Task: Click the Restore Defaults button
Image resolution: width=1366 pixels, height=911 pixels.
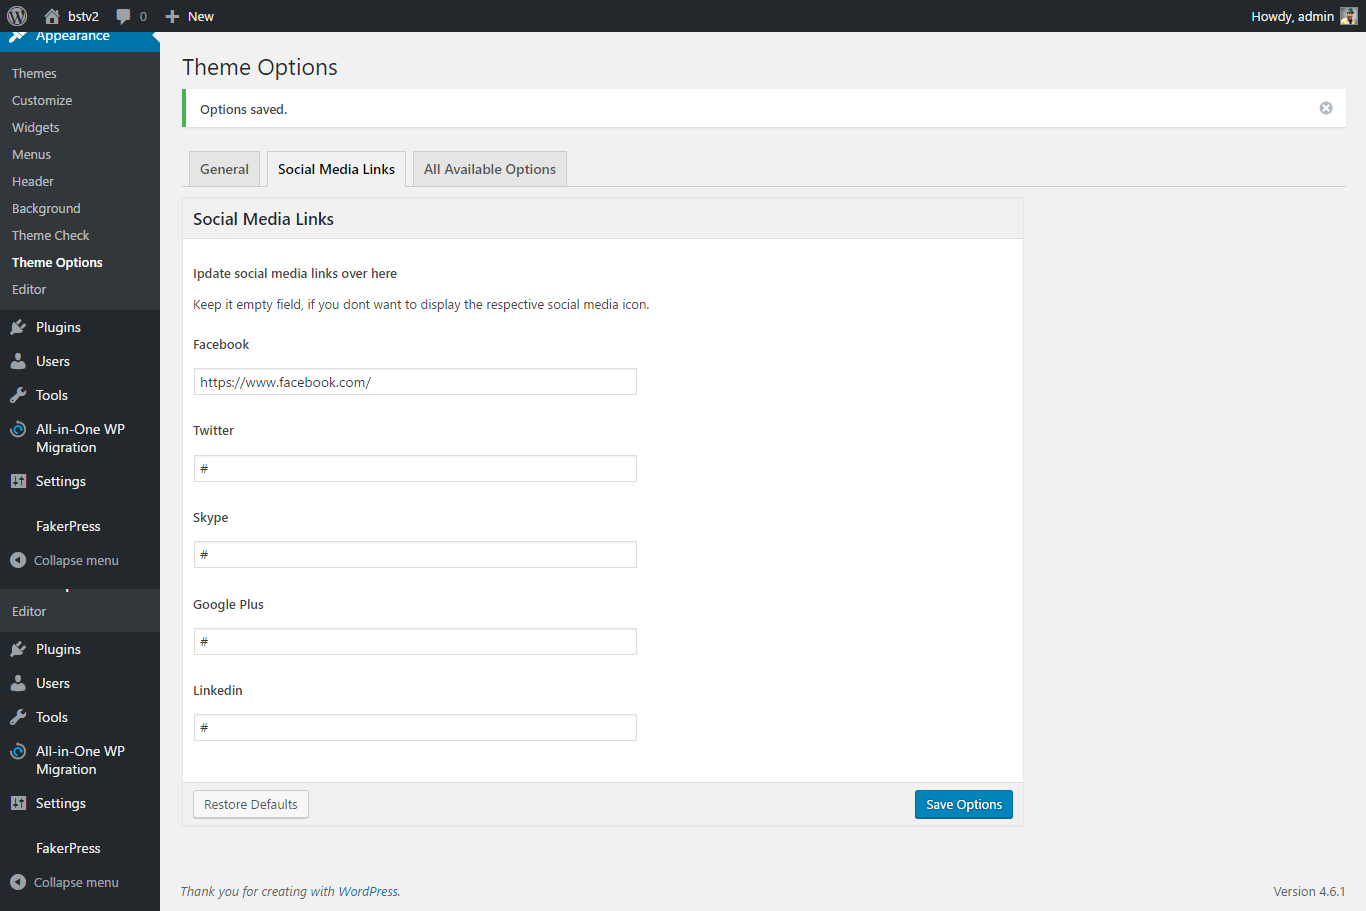Action: pyautogui.click(x=251, y=804)
